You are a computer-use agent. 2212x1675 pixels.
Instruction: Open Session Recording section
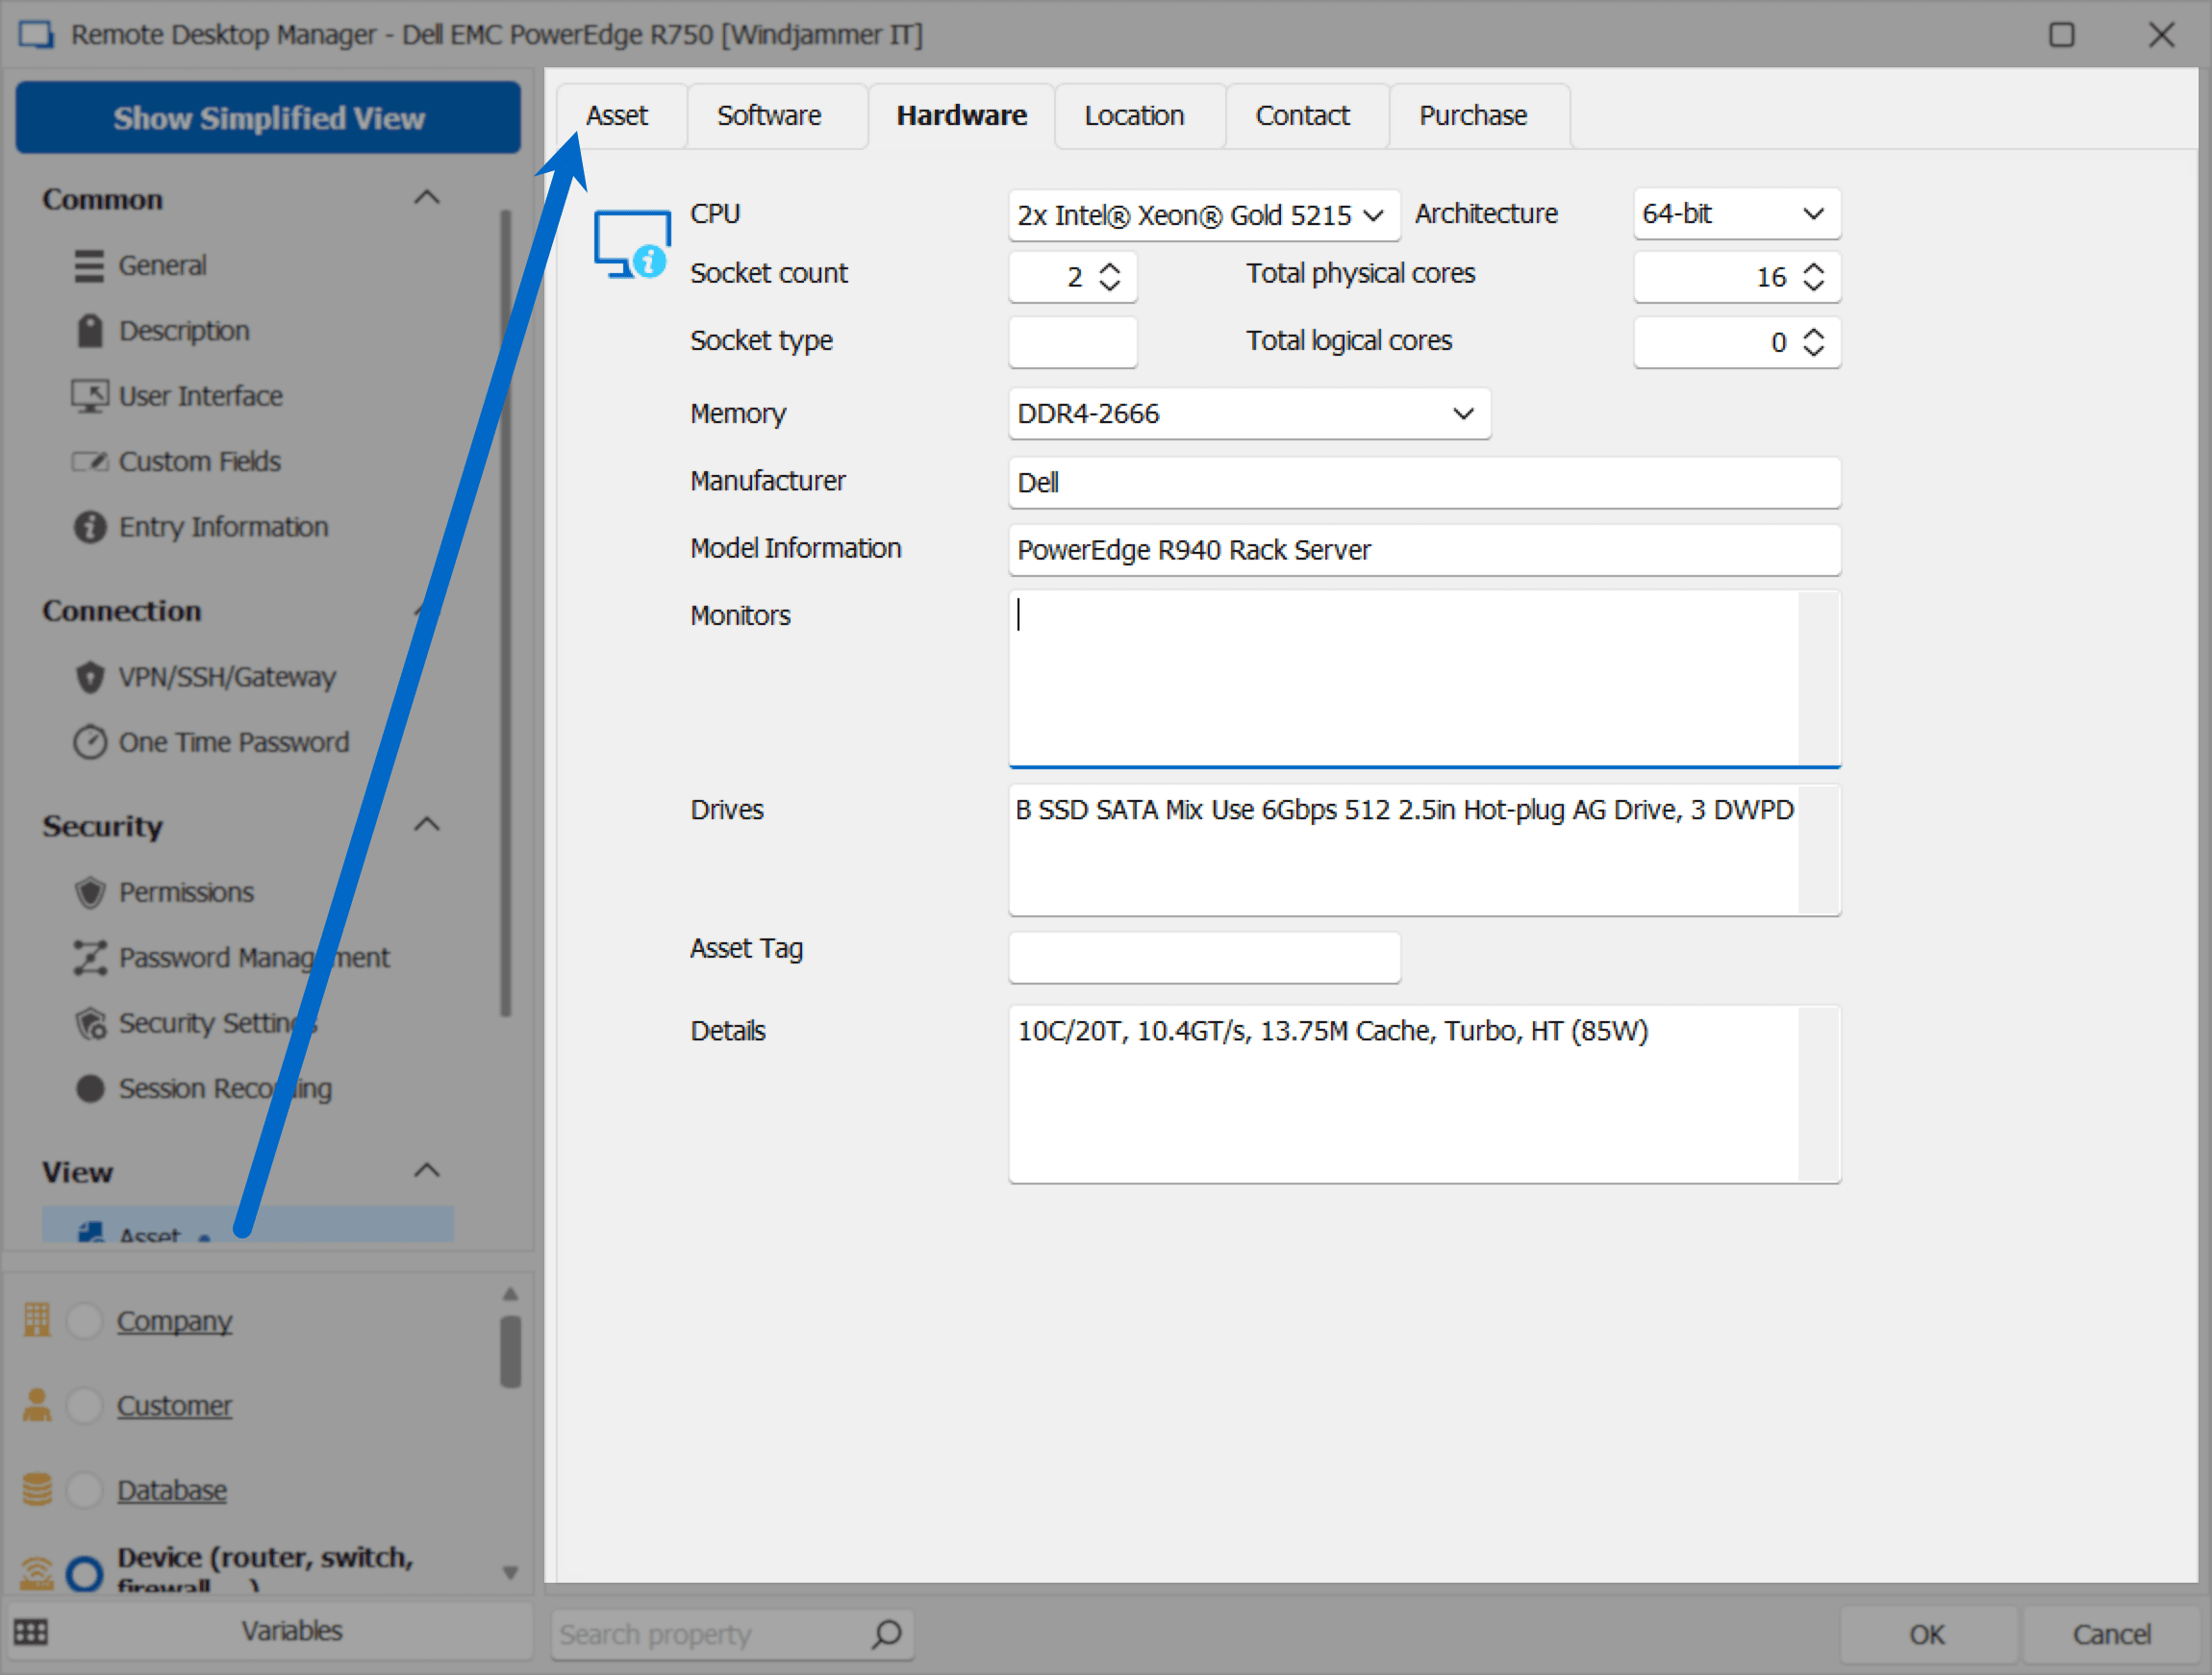(225, 1088)
